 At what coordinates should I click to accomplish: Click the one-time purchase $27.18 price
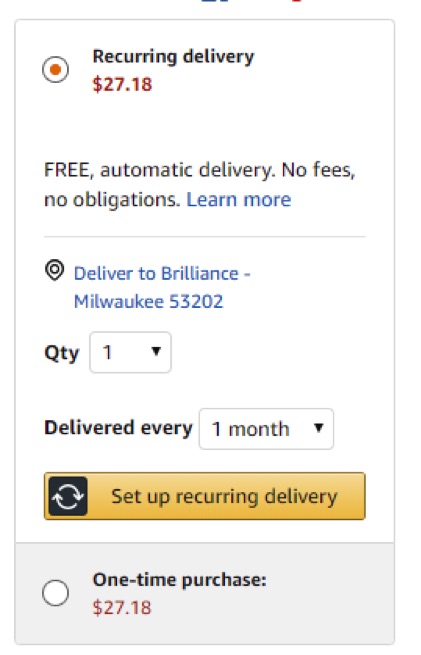tap(122, 607)
